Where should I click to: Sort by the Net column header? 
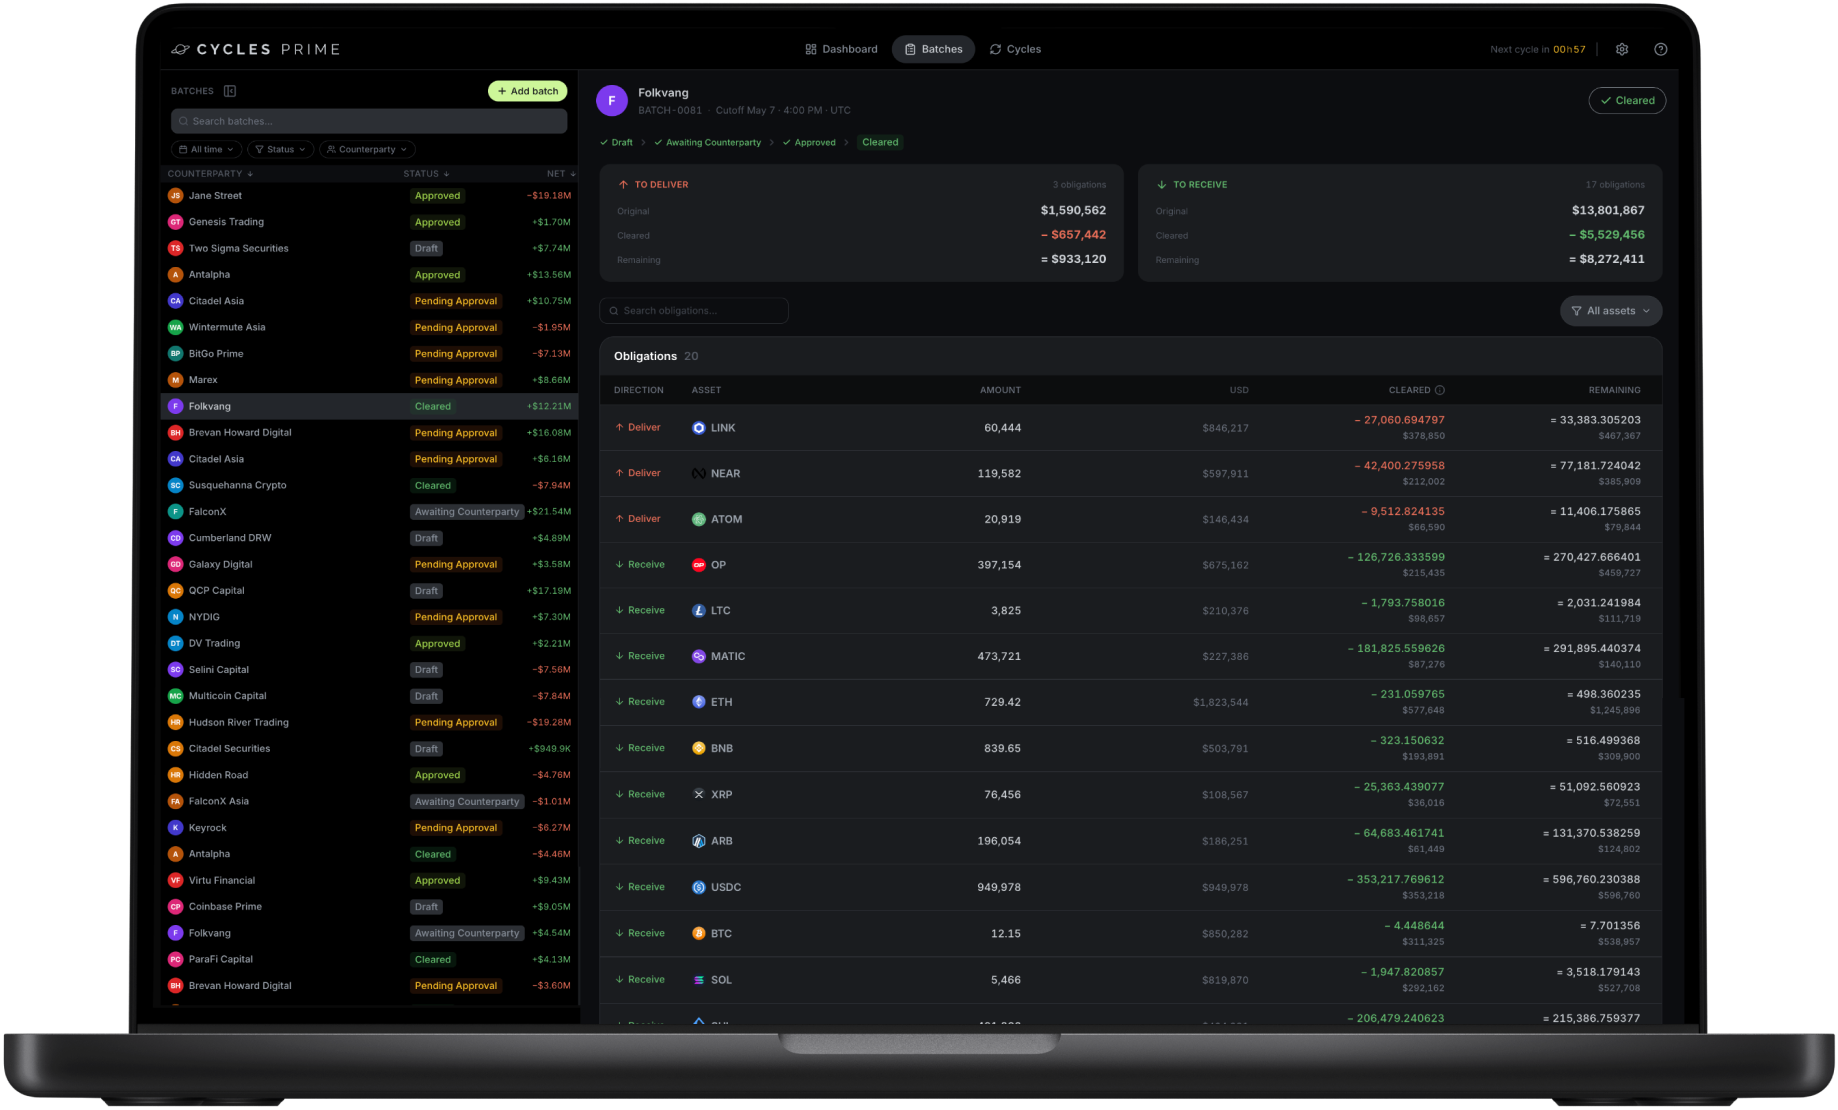point(561,174)
